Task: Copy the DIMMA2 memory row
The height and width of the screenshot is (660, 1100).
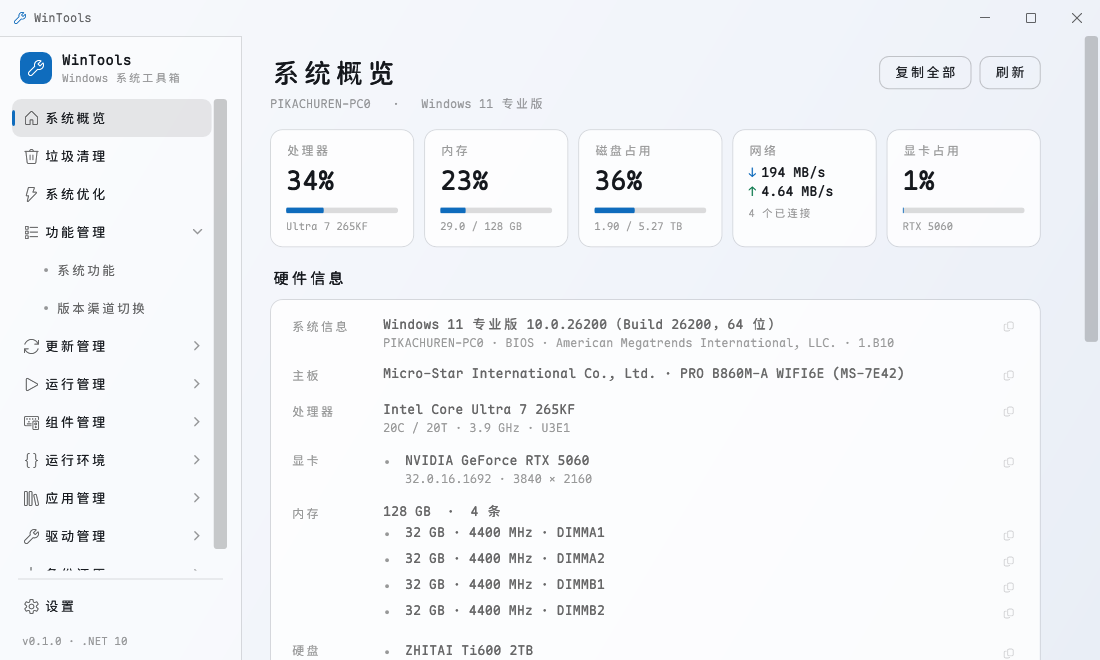Action: (1009, 561)
